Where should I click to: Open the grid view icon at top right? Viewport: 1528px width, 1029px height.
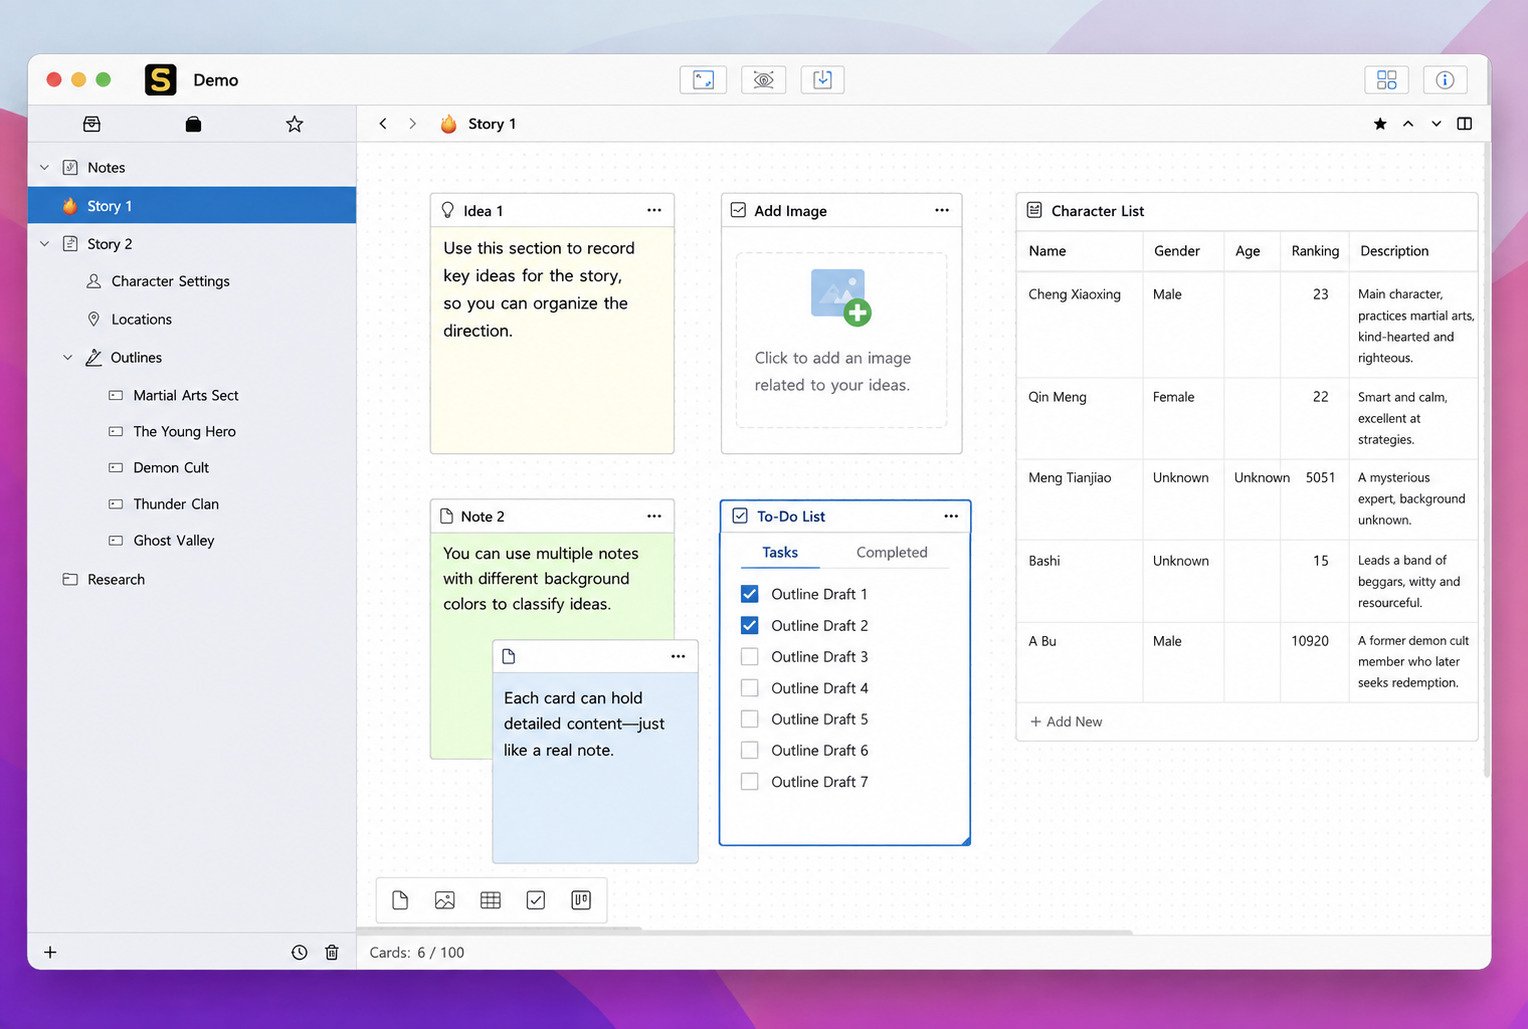(1386, 80)
